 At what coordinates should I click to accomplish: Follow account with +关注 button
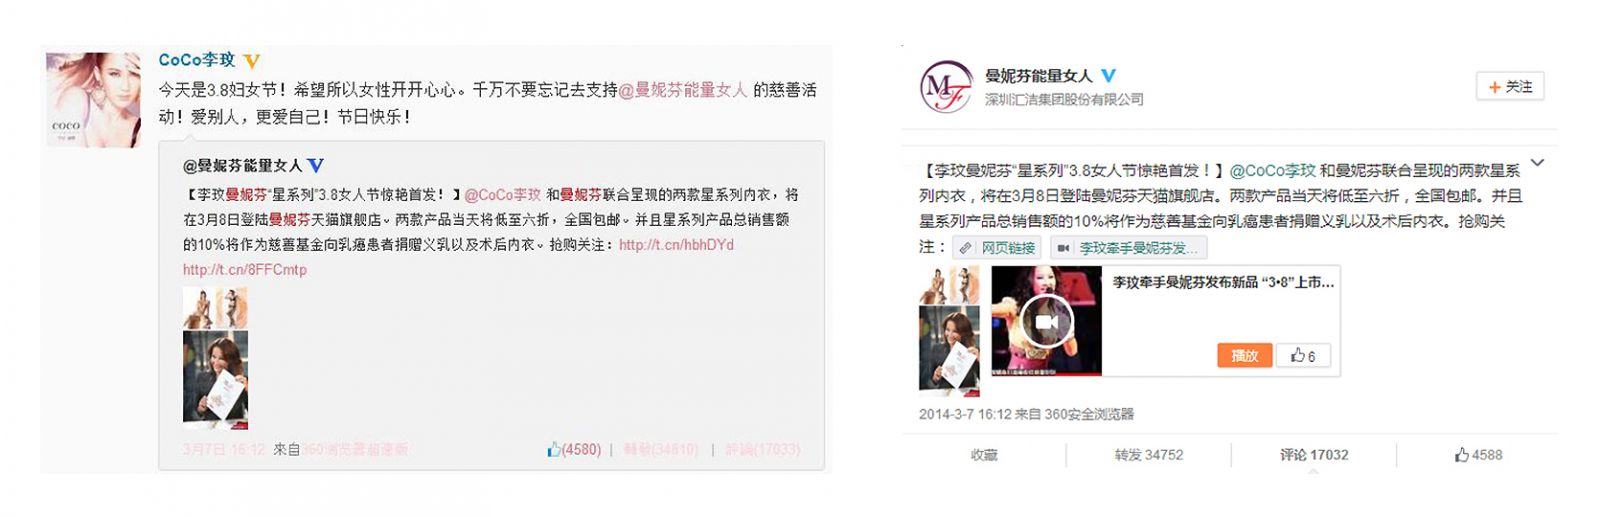pyautogui.click(x=1510, y=87)
